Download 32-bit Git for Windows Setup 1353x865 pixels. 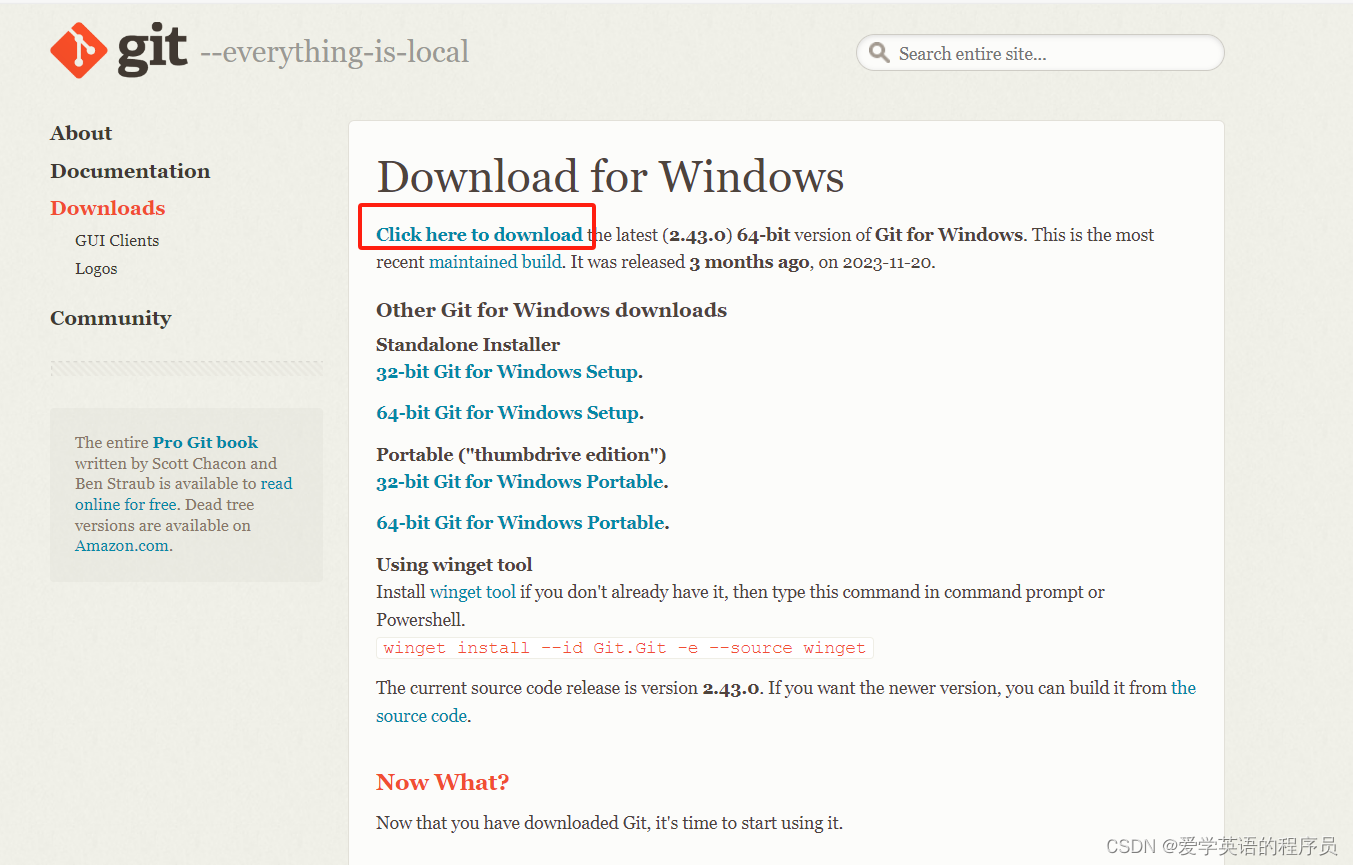pyautogui.click(x=507, y=372)
